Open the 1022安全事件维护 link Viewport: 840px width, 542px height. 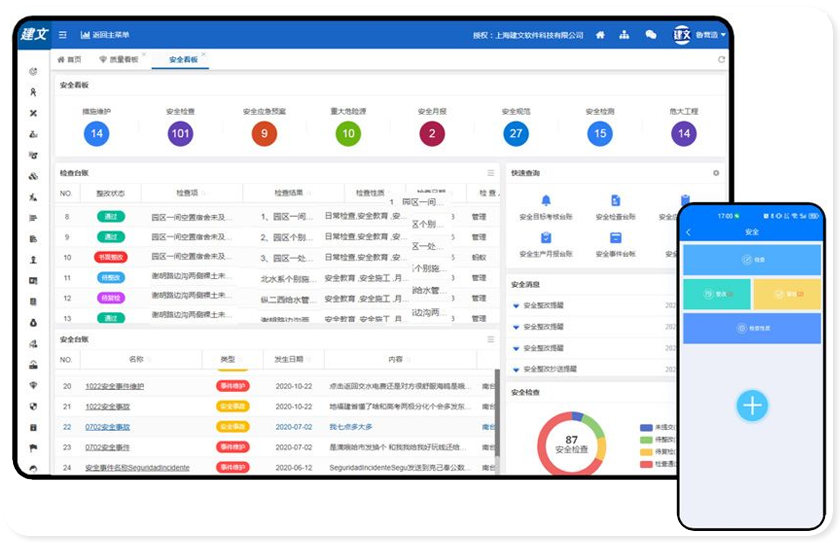pos(114,386)
